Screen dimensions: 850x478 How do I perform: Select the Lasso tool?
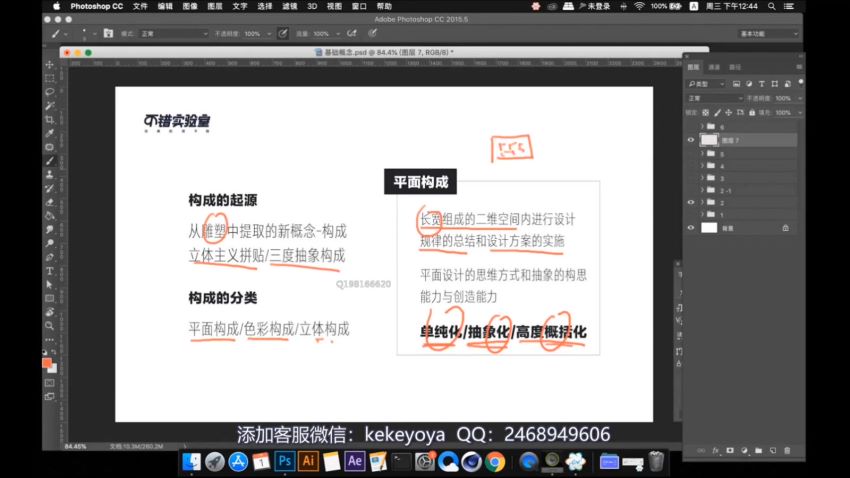(x=49, y=92)
